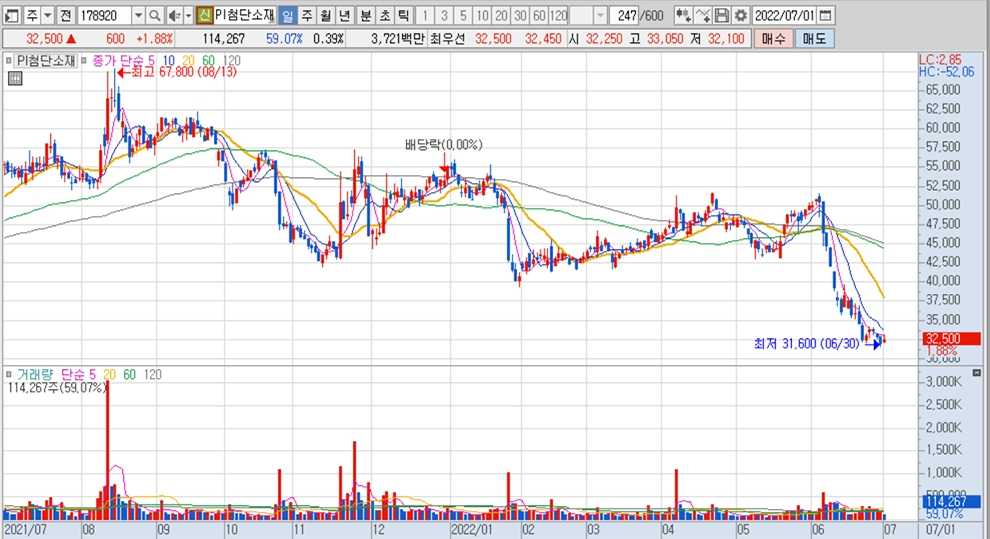
Task: Click the price MA 60 legend color
Action: [x=208, y=61]
